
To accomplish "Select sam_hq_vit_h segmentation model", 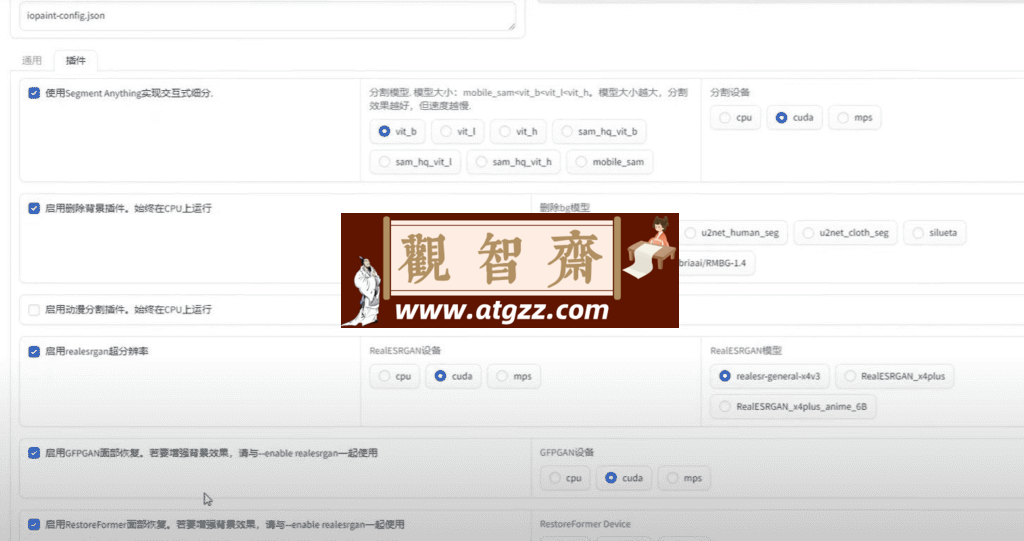I will coord(513,162).
